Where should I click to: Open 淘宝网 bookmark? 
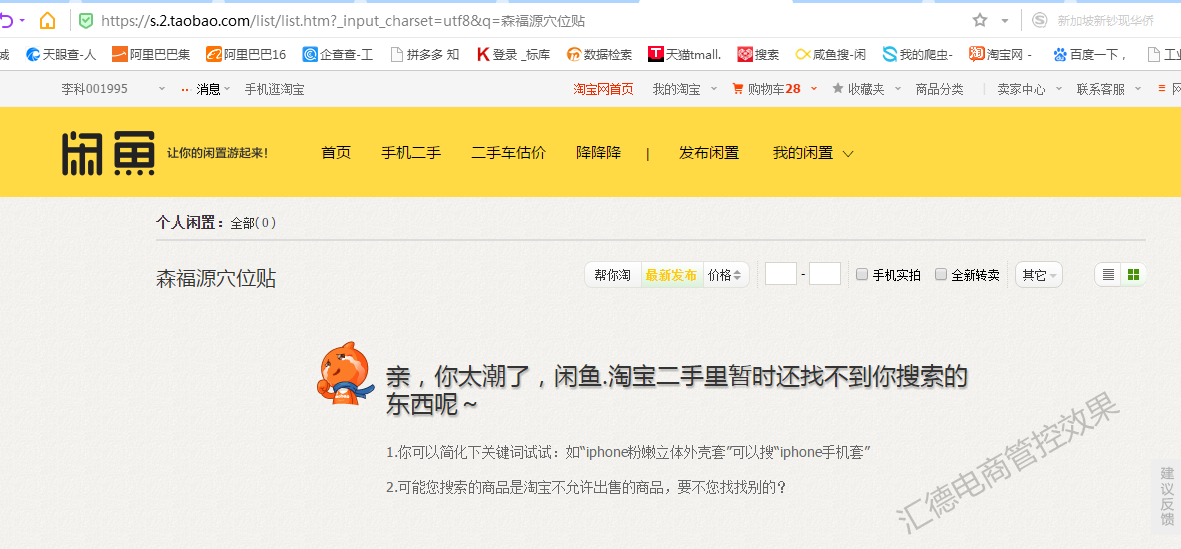tap(1000, 54)
